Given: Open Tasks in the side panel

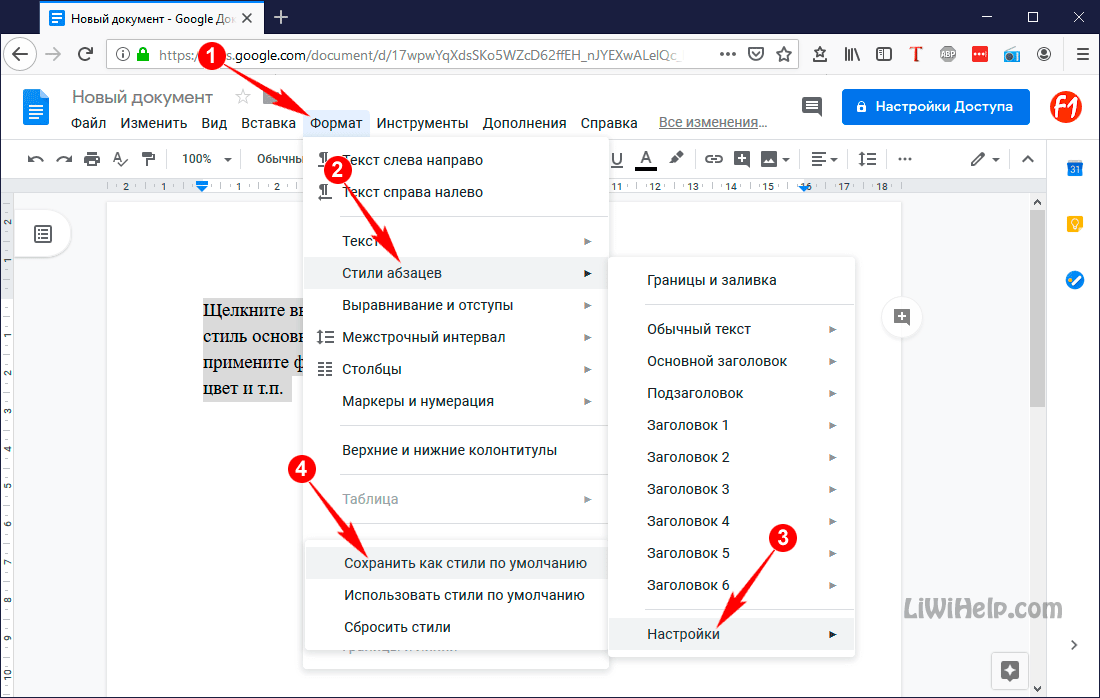Looking at the screenshot, I should pos(1074,280).
